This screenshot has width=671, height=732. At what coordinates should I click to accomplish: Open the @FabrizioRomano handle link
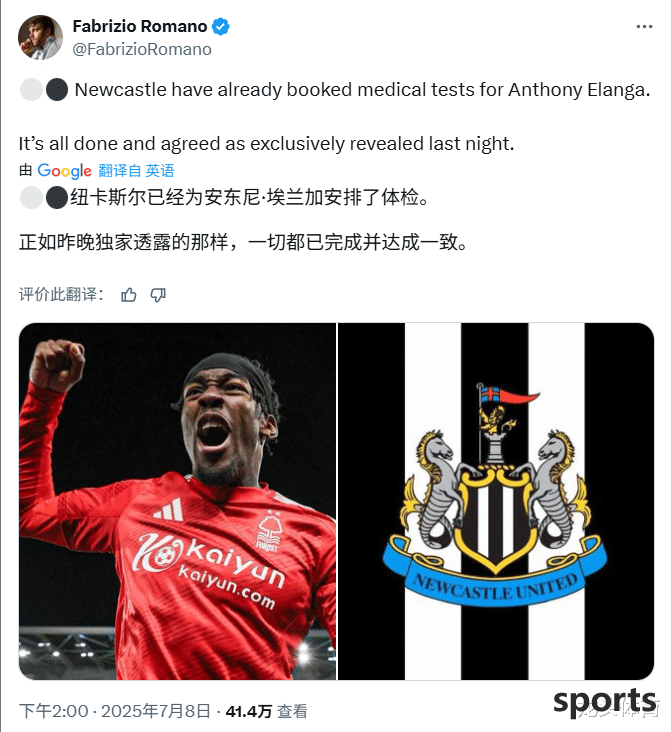point(142,49)
